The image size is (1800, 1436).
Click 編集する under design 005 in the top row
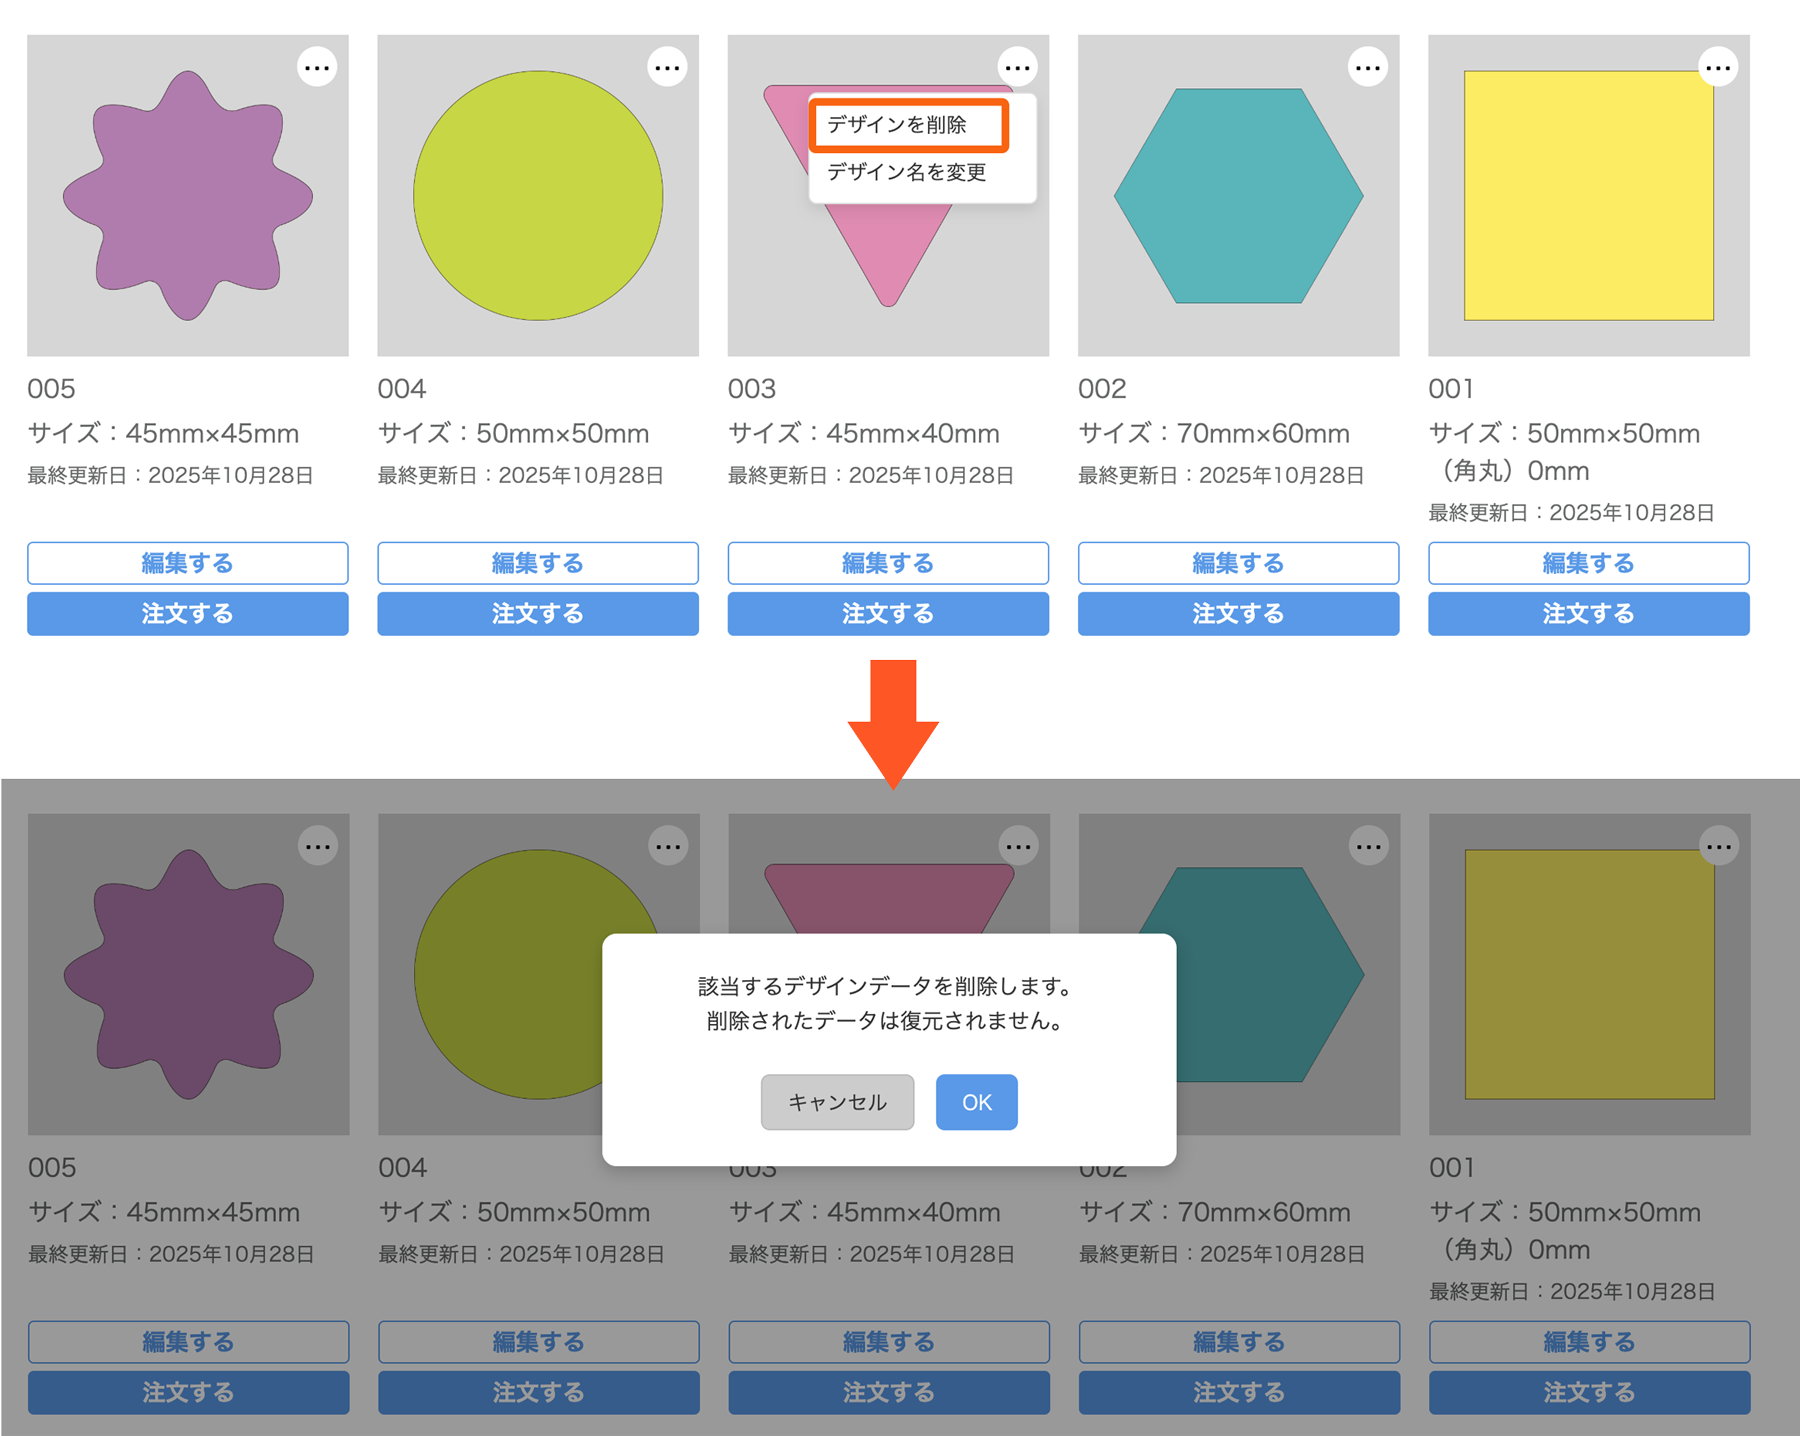(188, 563)
